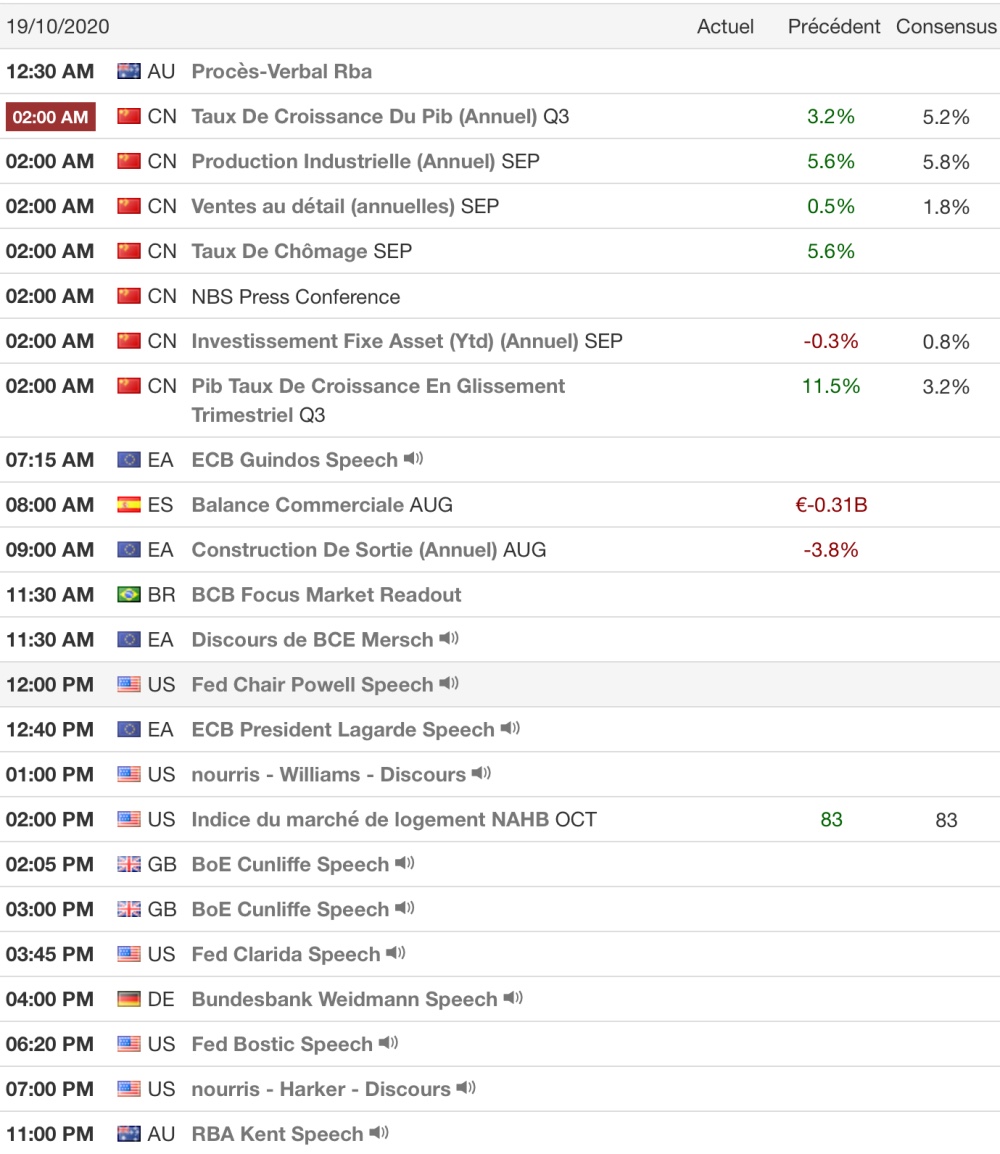Click the Australia flag on the RBA Kent Speech row

pos(129,1133)
